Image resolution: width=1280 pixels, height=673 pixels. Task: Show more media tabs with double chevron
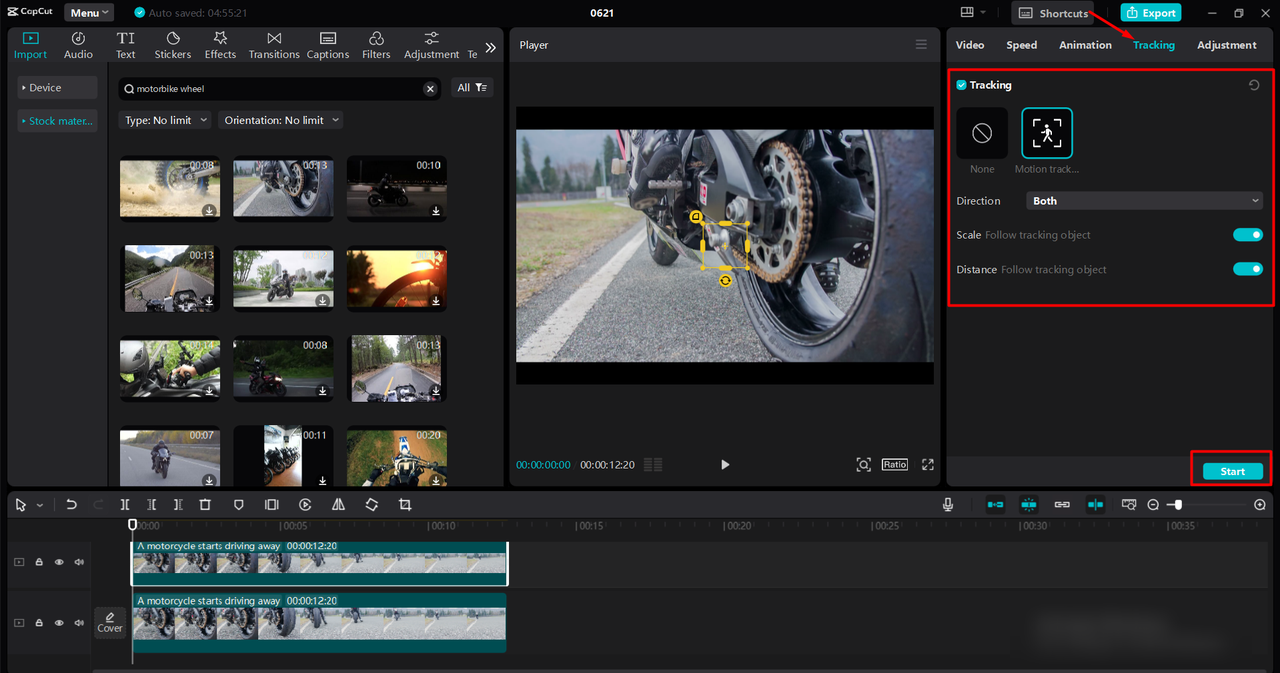click(x=490, y=47)
